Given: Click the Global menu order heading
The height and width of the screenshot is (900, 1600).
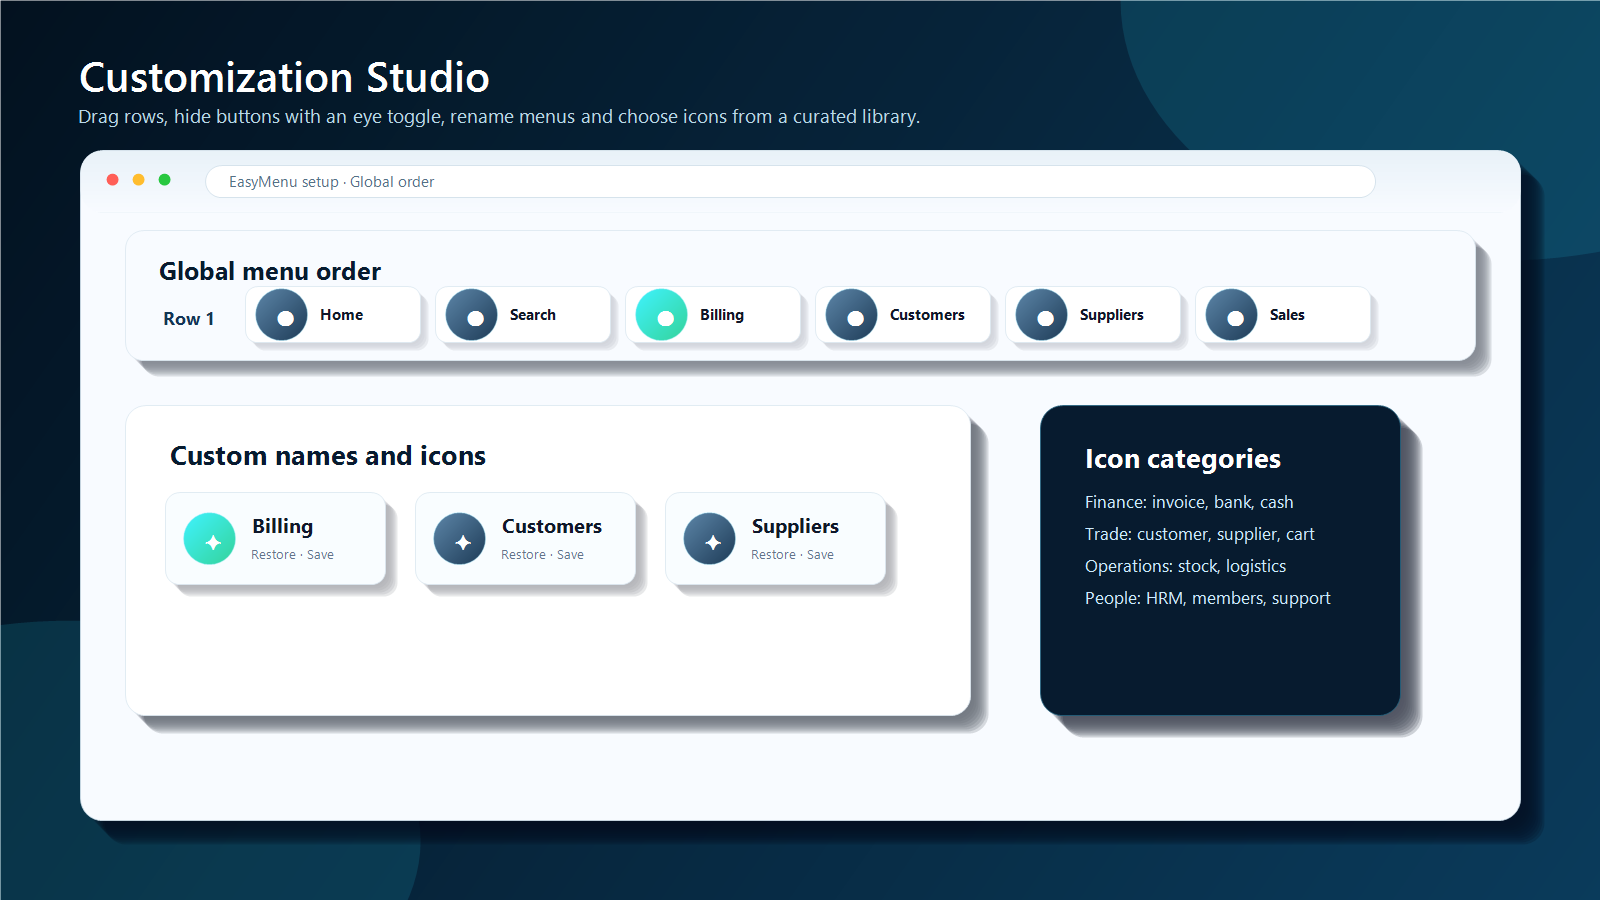Looking at the screenshot, I should pos(270,271).
